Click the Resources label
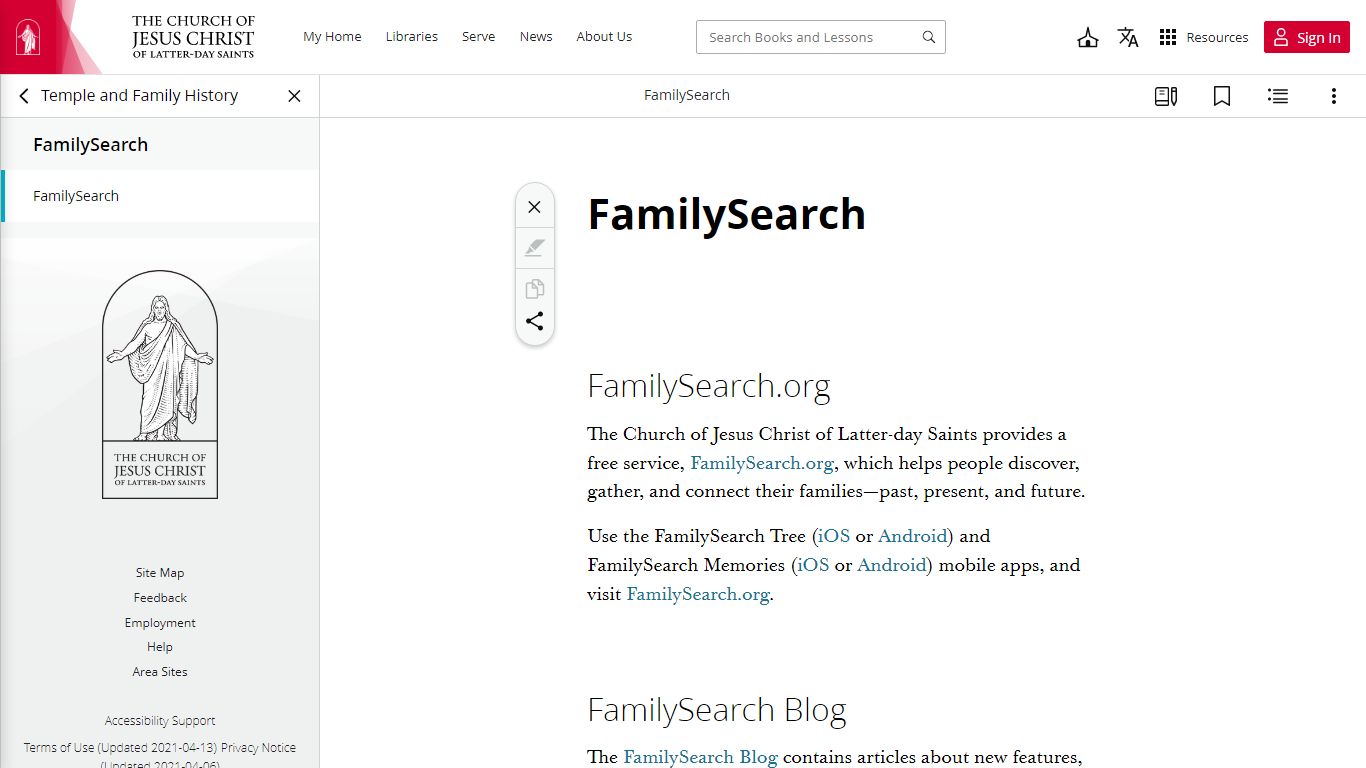Screen dimensions: 1366x768 click(1217, 38)
